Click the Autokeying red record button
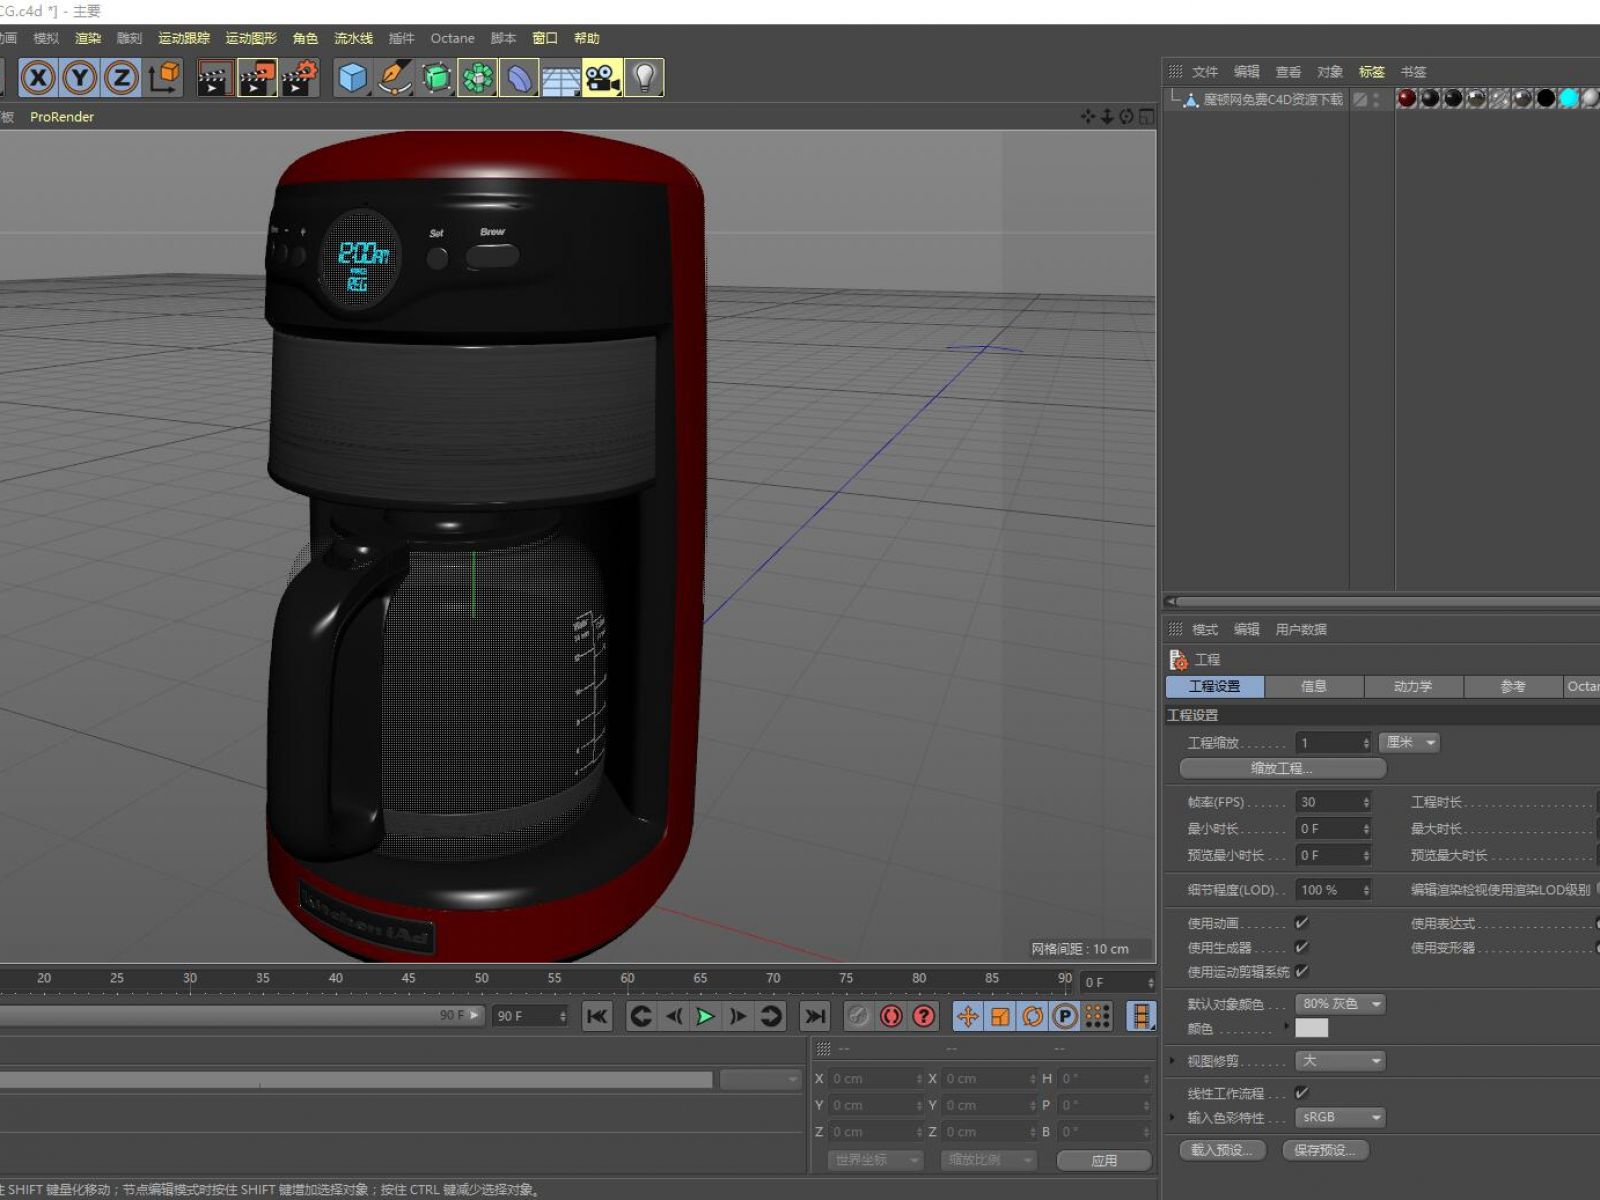This screenshot has height=1200, width=1600. [891, 1016]
